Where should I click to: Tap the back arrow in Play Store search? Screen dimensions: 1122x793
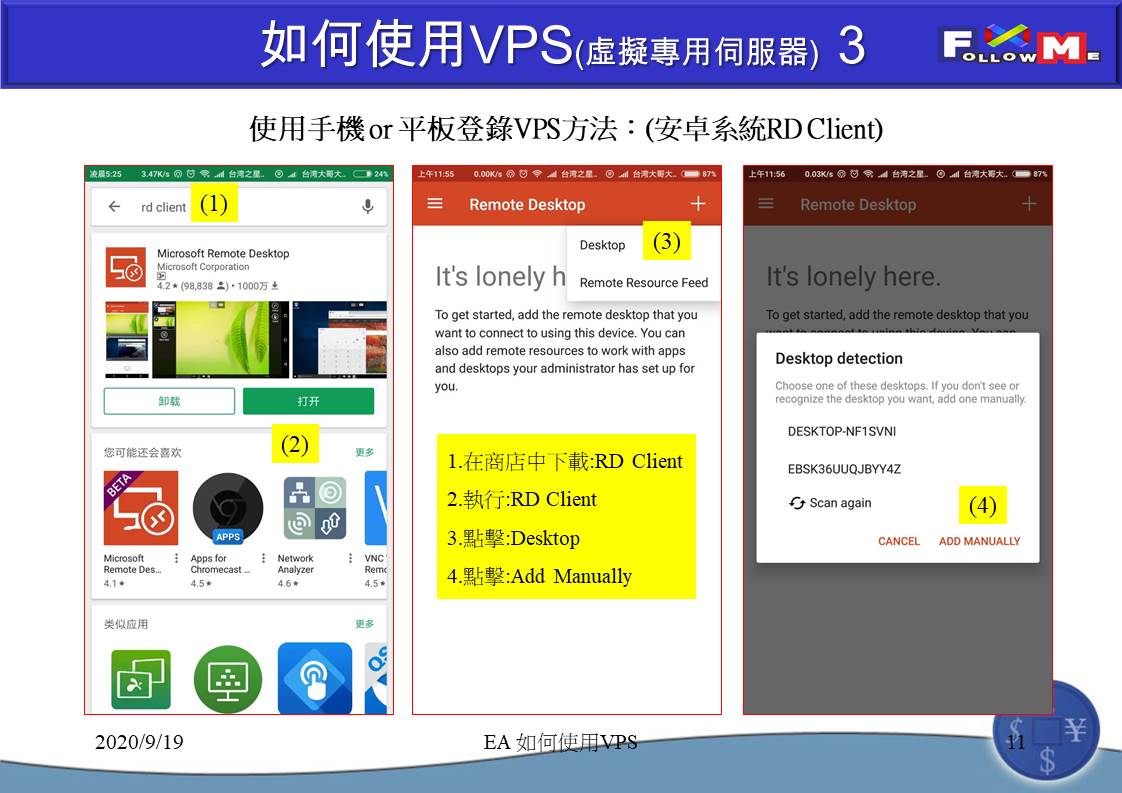[x=115, y=207]
